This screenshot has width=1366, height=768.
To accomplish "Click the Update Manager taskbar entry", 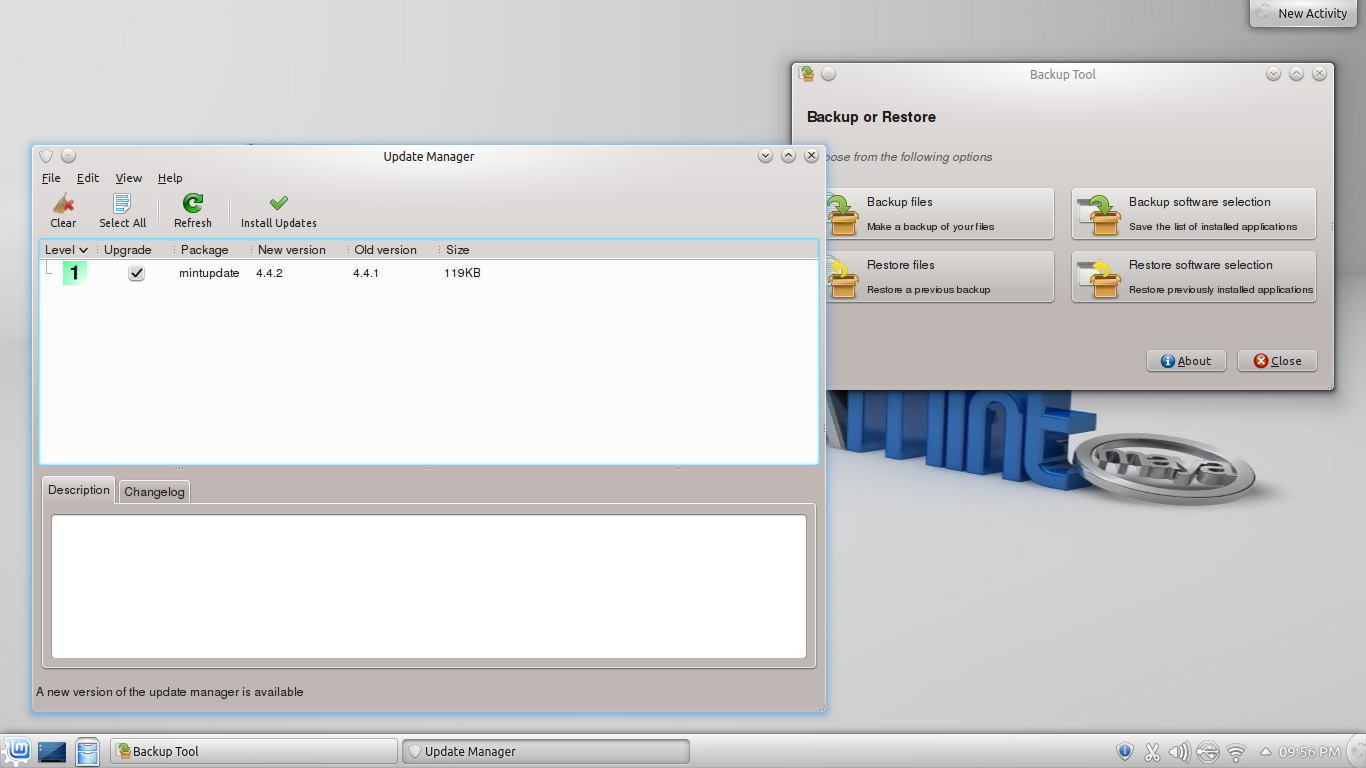I will click(x=546, y=751).
